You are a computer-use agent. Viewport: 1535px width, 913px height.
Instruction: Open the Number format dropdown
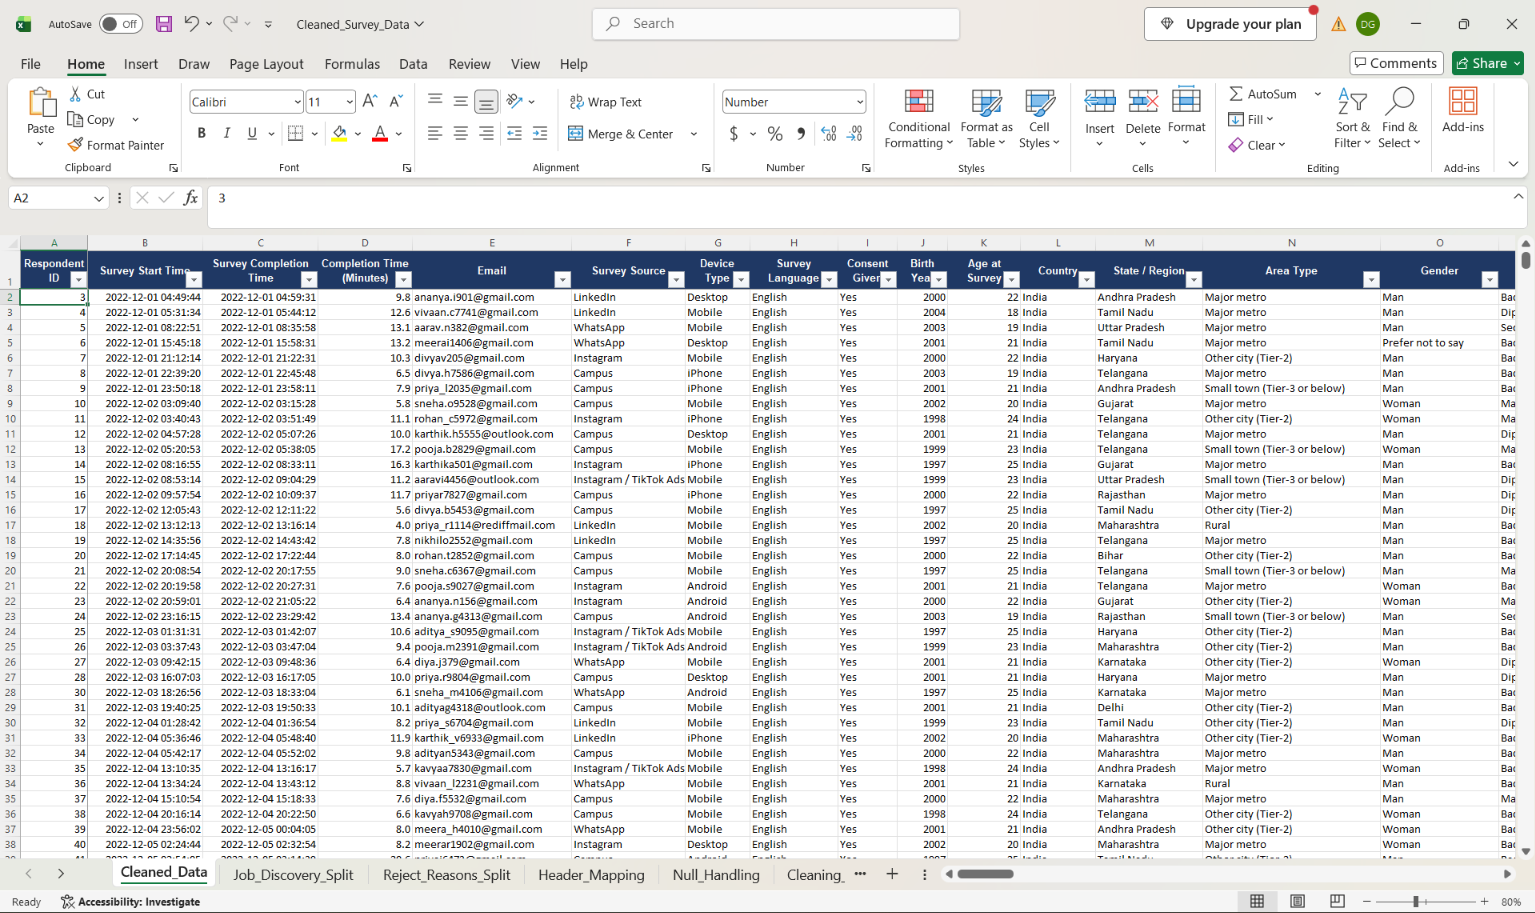coord(859,102)
